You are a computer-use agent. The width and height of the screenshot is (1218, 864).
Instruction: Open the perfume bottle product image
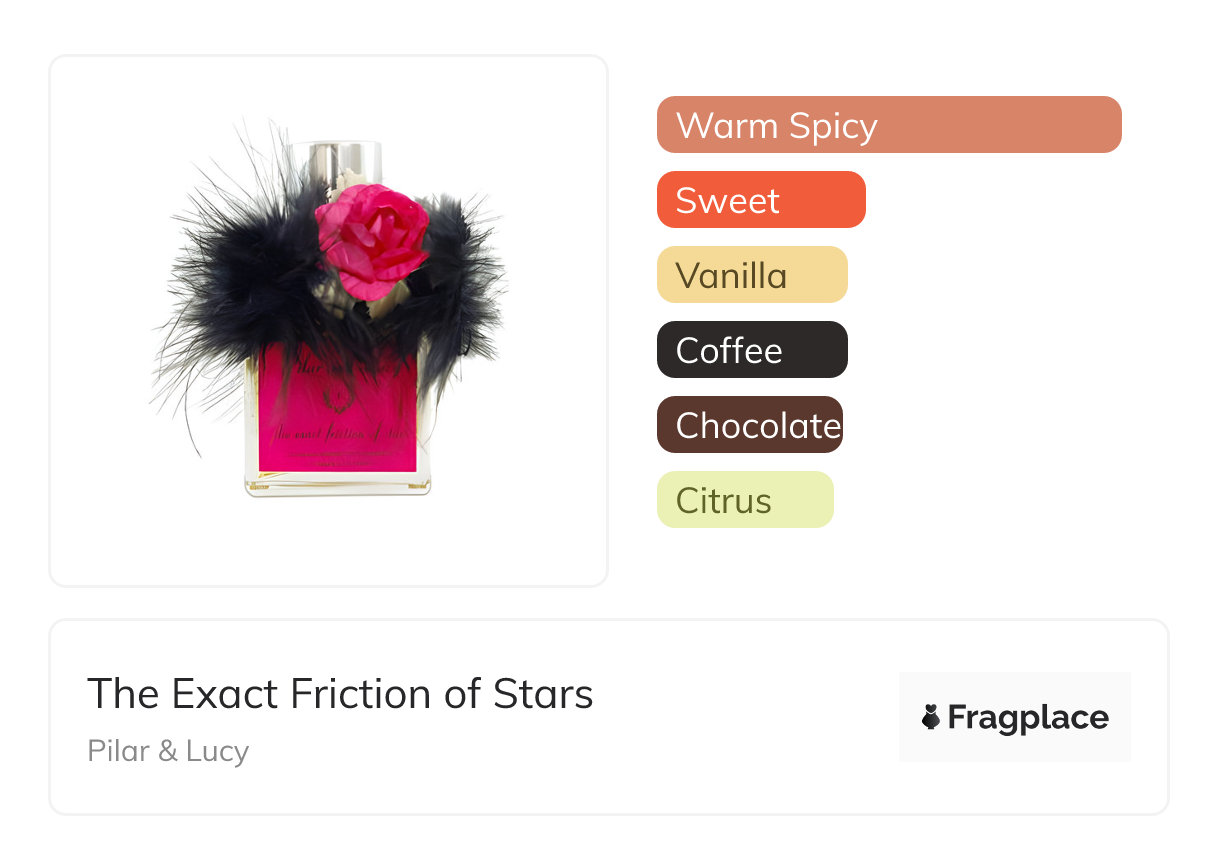[x=328, y=320]
